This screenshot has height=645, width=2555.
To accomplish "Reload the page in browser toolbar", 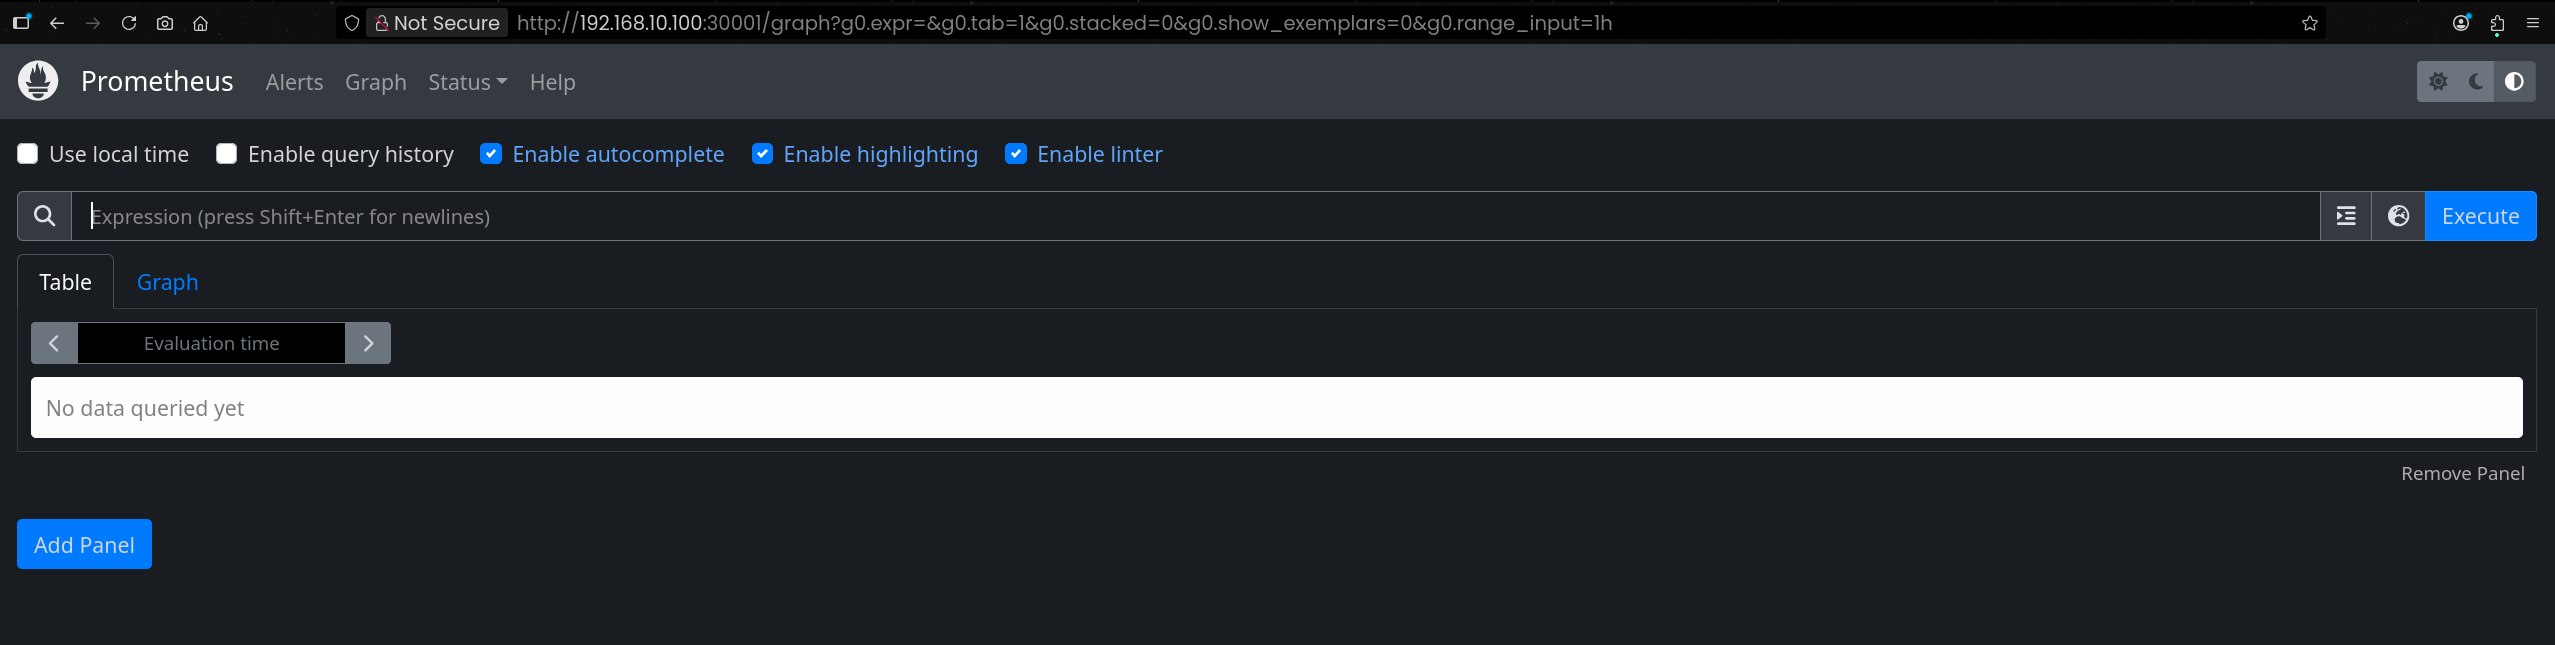I will click(129, 23).
